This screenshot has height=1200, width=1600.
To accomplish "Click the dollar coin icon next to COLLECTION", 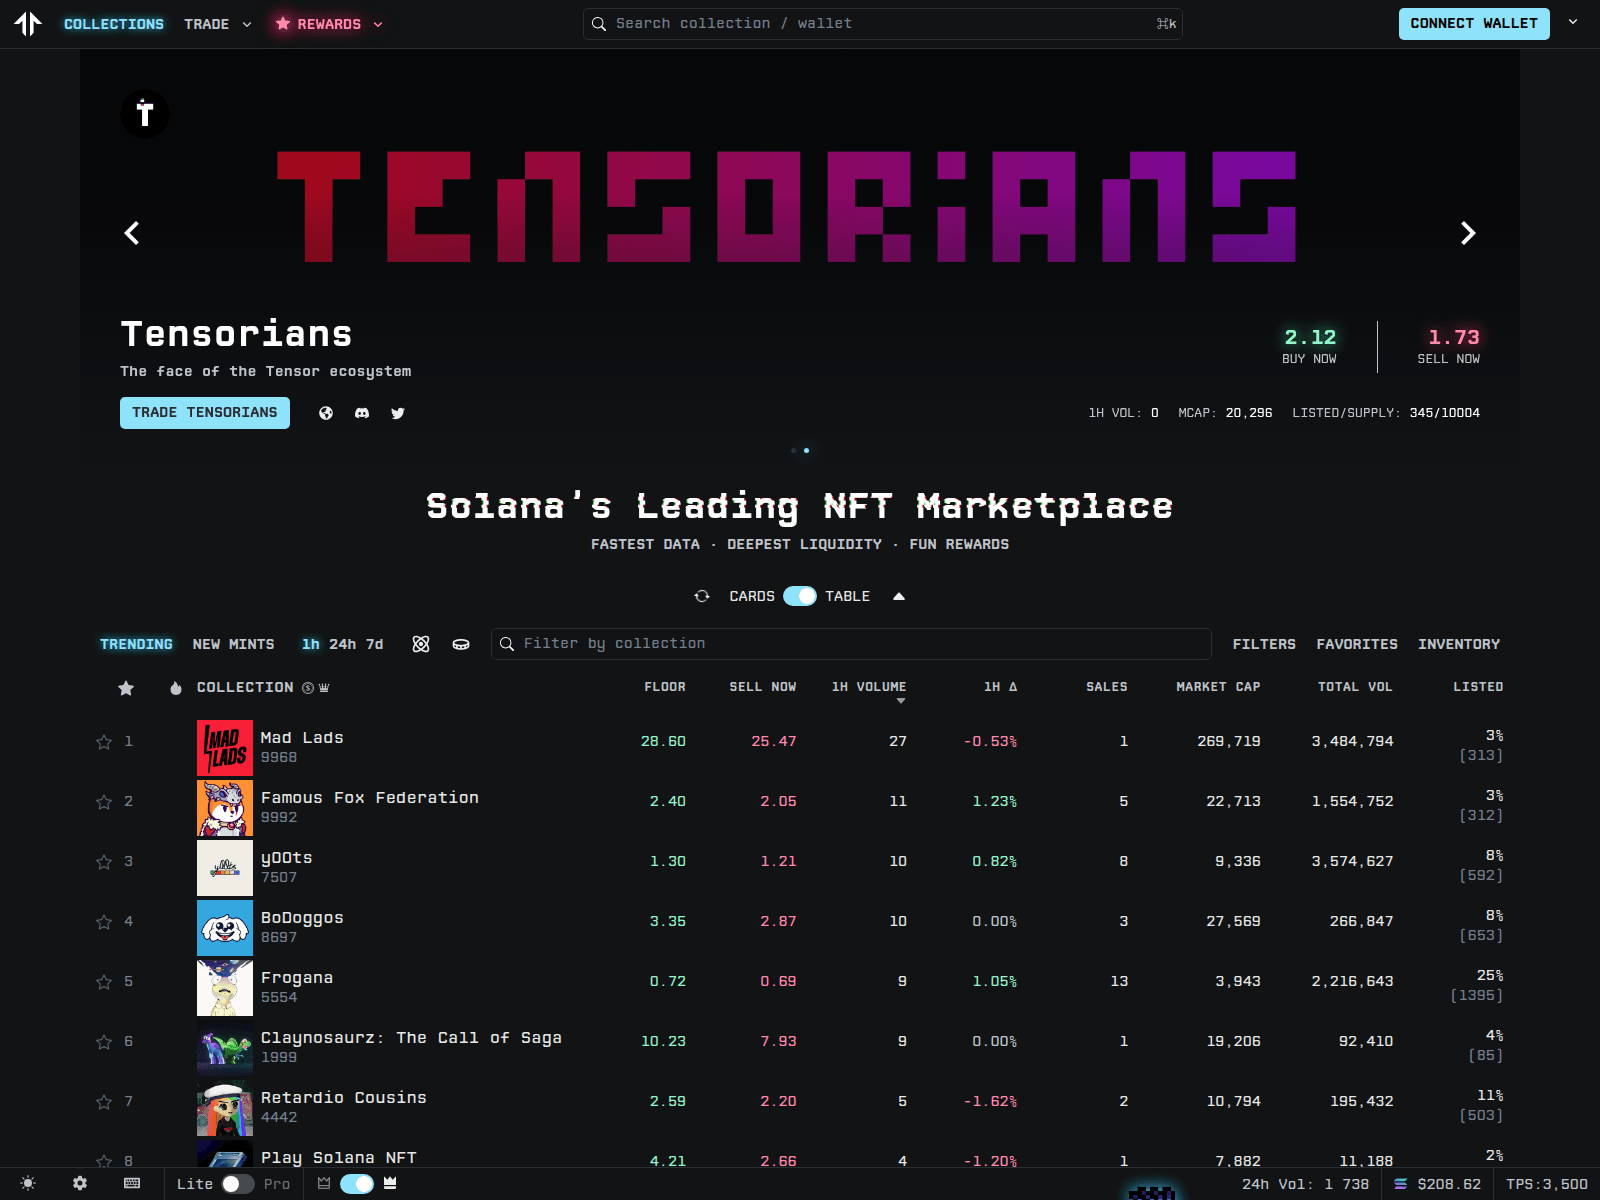I will coord(308,688).
